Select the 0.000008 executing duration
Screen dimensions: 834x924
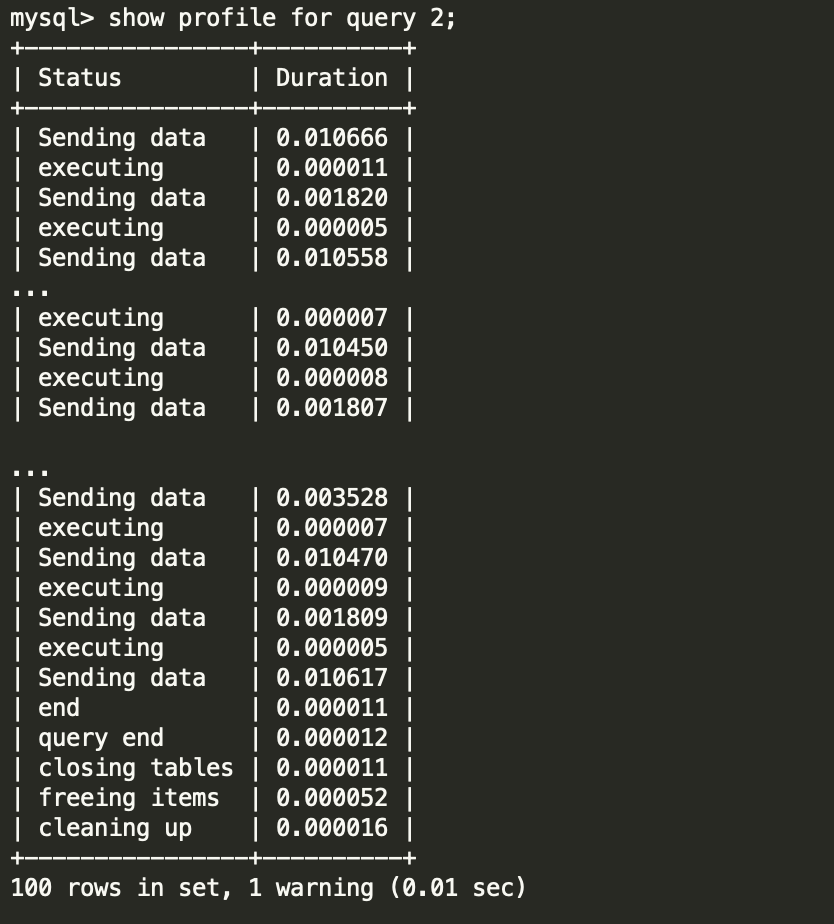[331, 378]
